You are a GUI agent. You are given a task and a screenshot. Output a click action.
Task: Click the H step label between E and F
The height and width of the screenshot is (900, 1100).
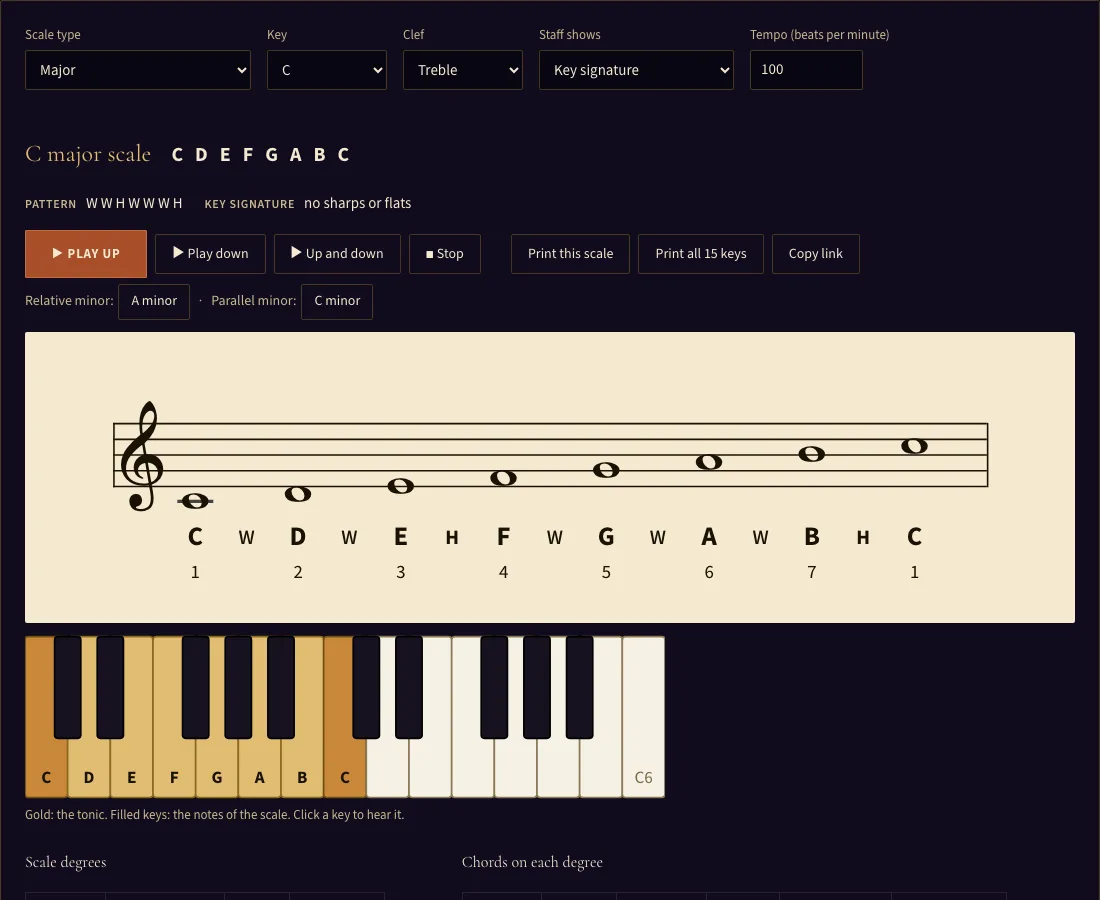click(x=452, y=538)
